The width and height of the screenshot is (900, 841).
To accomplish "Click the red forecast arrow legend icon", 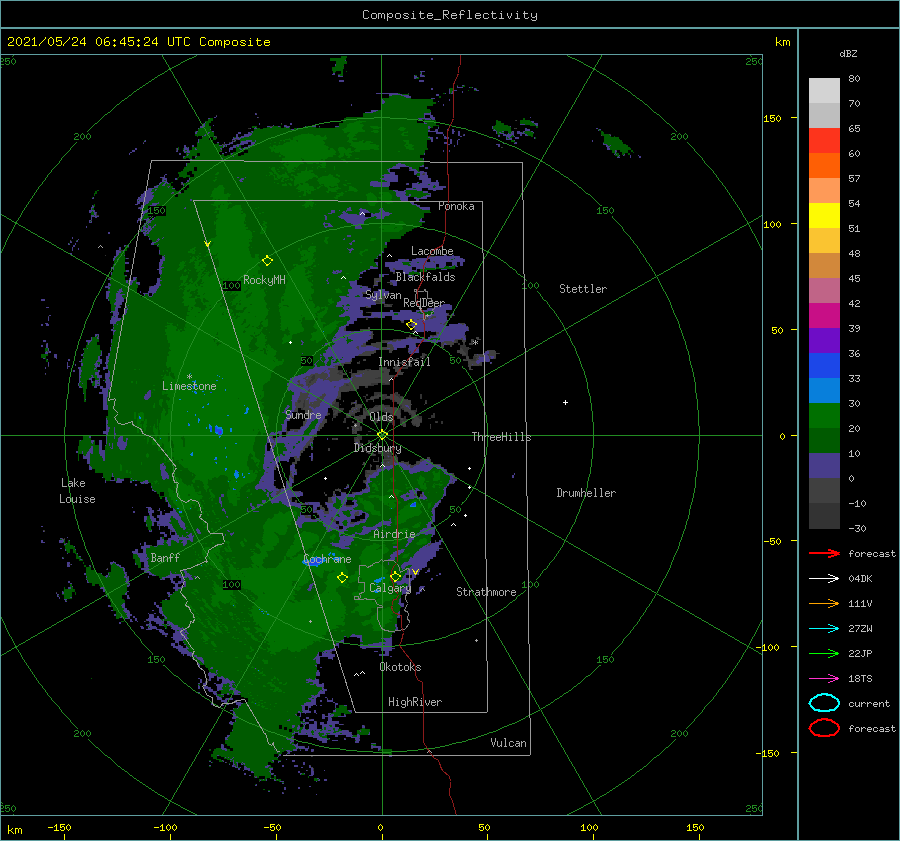I will click(x=824, y=553).
